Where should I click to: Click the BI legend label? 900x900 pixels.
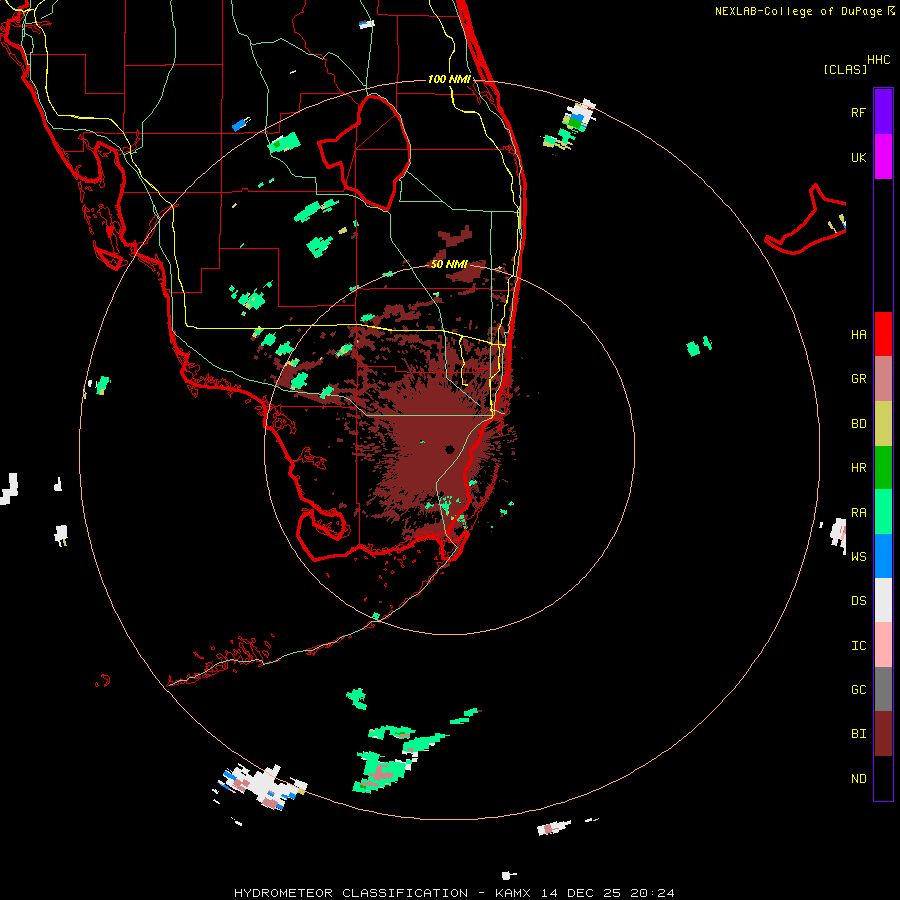coord(858,734)
